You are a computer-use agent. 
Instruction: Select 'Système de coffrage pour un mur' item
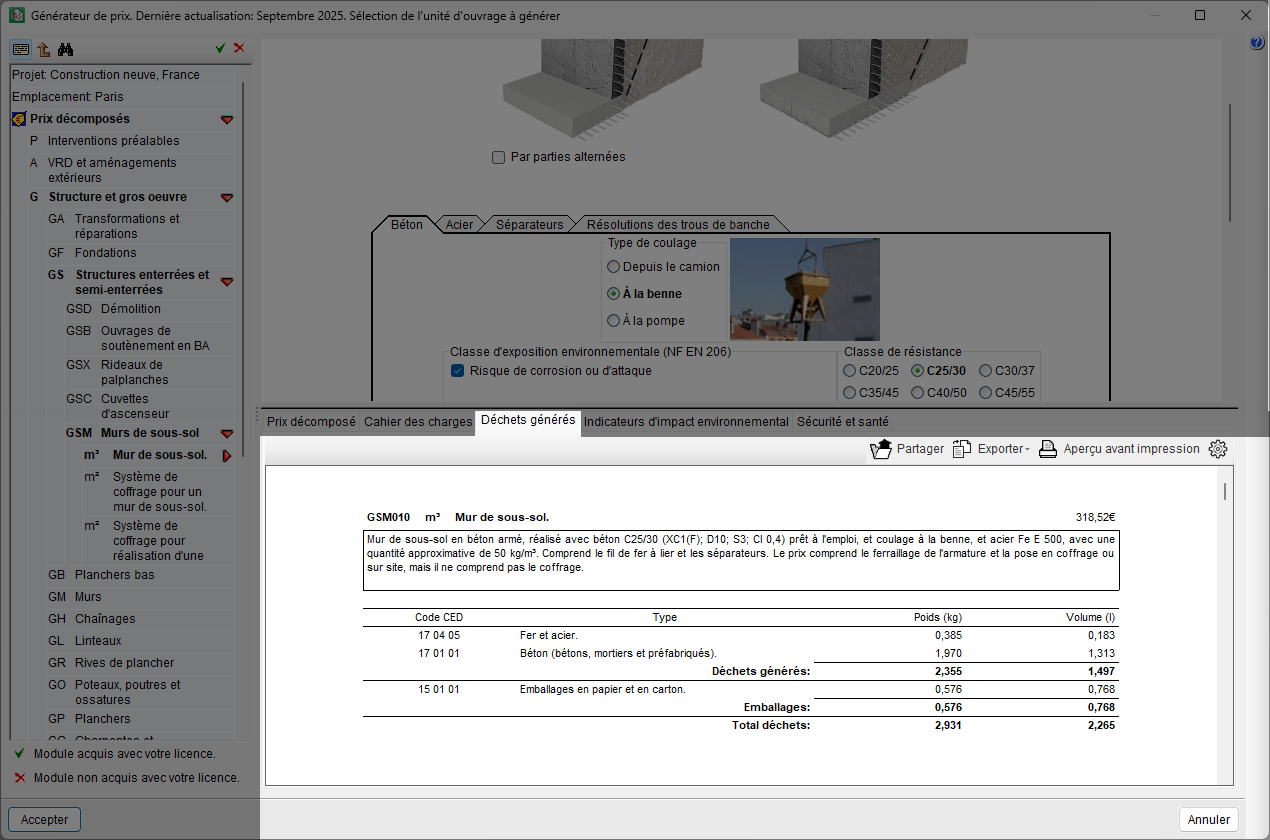pyautogui.click(x=160, y=492)
